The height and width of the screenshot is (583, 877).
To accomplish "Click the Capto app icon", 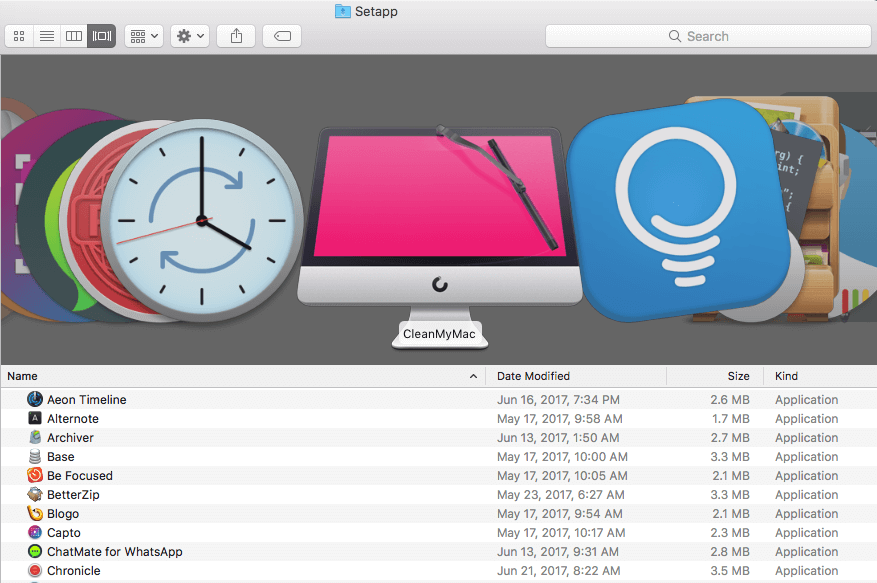I will point(35,532).
